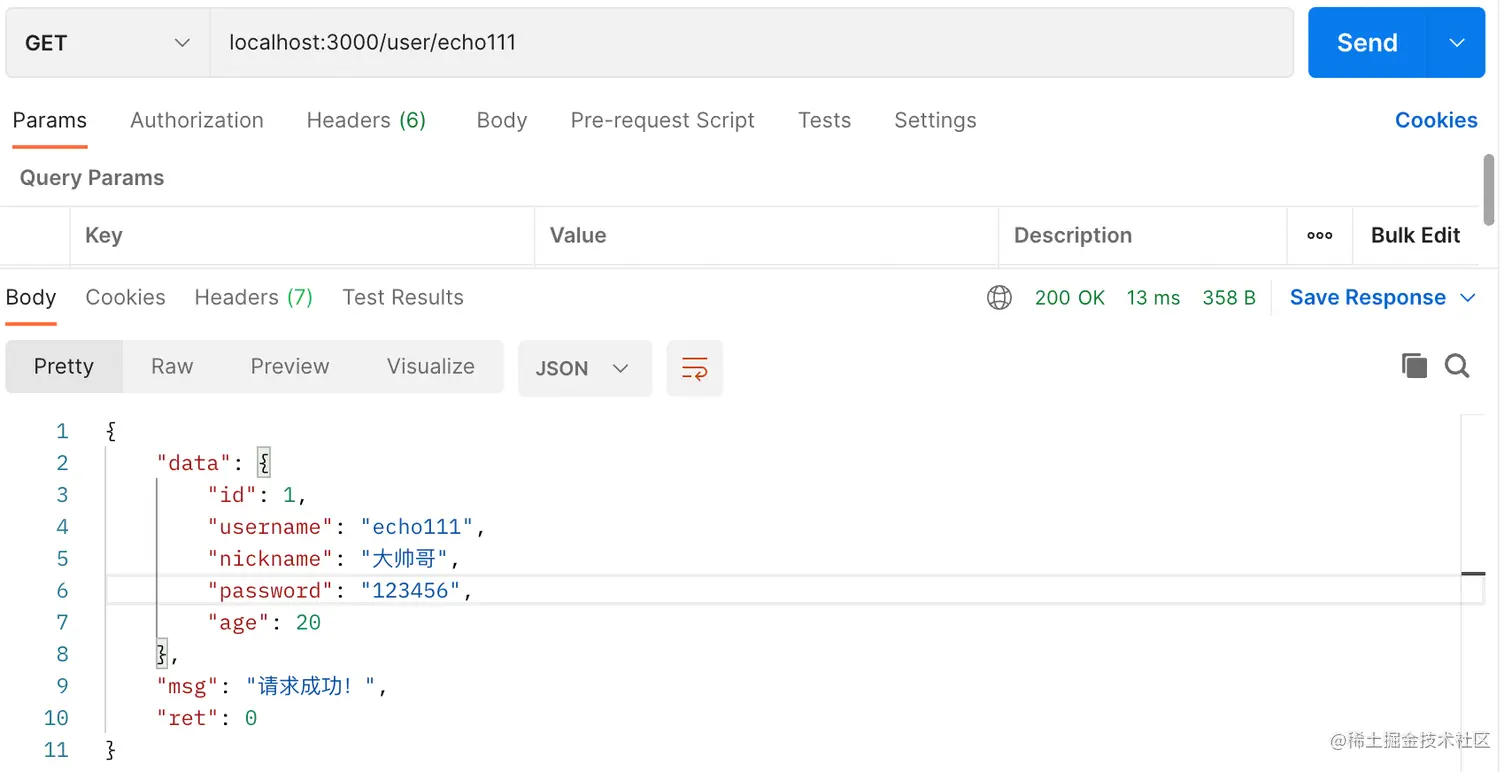Open the JSON format dropdown

(584, 368)
